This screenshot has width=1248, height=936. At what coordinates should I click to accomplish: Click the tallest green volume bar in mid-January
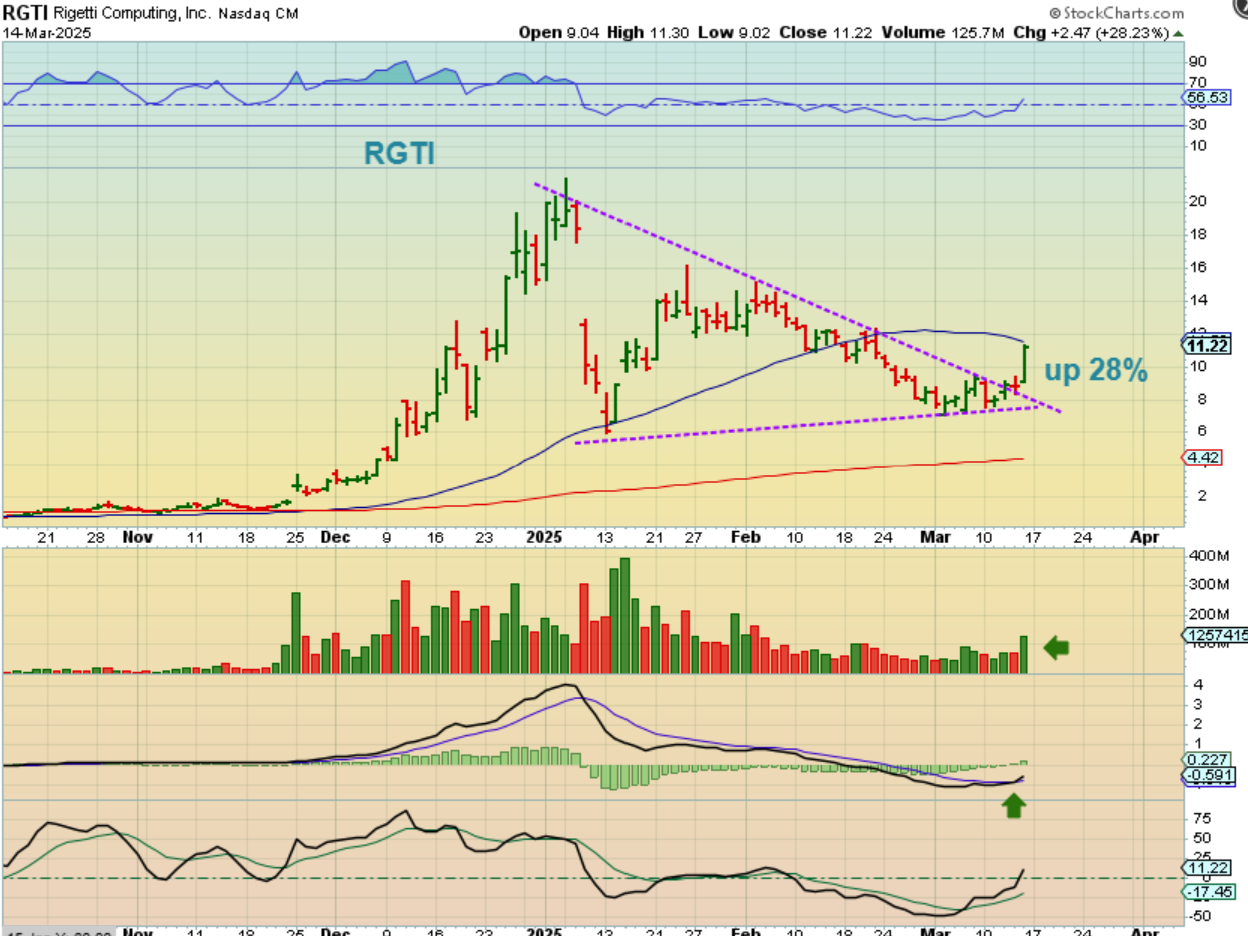click(x=625, y=616)
